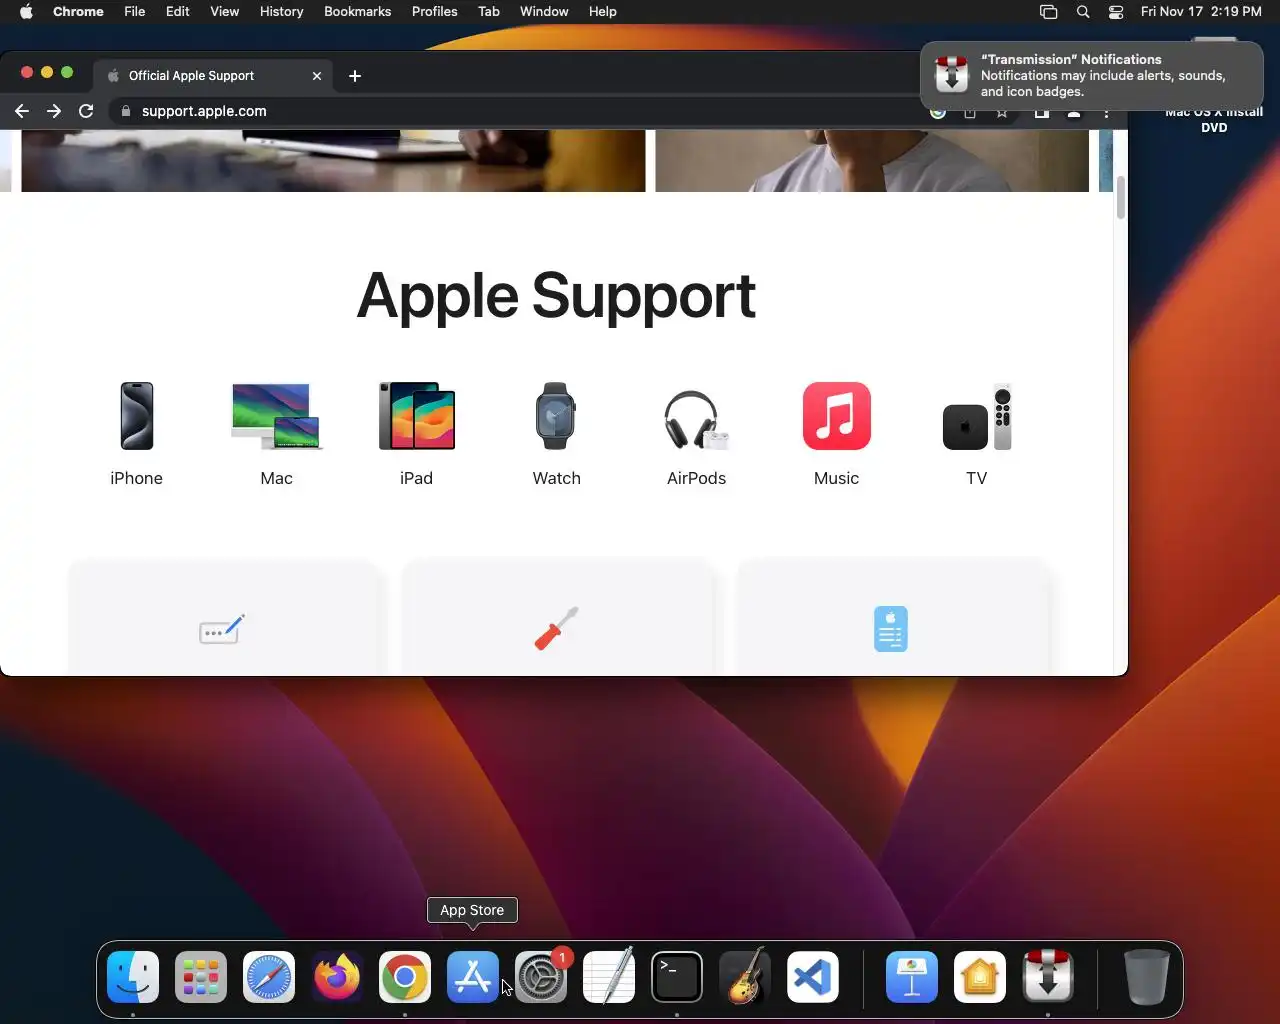Click the page's vertical scrollbar thumb
The image size is (1280, 1024).
click(x=1121, y=197)
